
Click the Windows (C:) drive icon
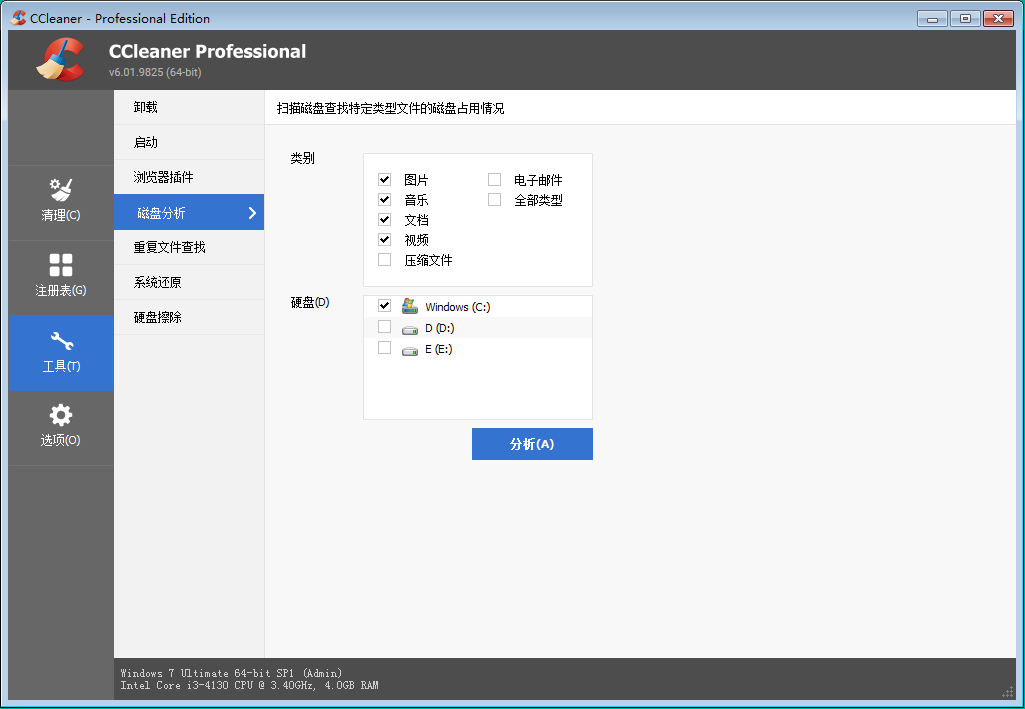pyautogui.click(x=409, y=306)
